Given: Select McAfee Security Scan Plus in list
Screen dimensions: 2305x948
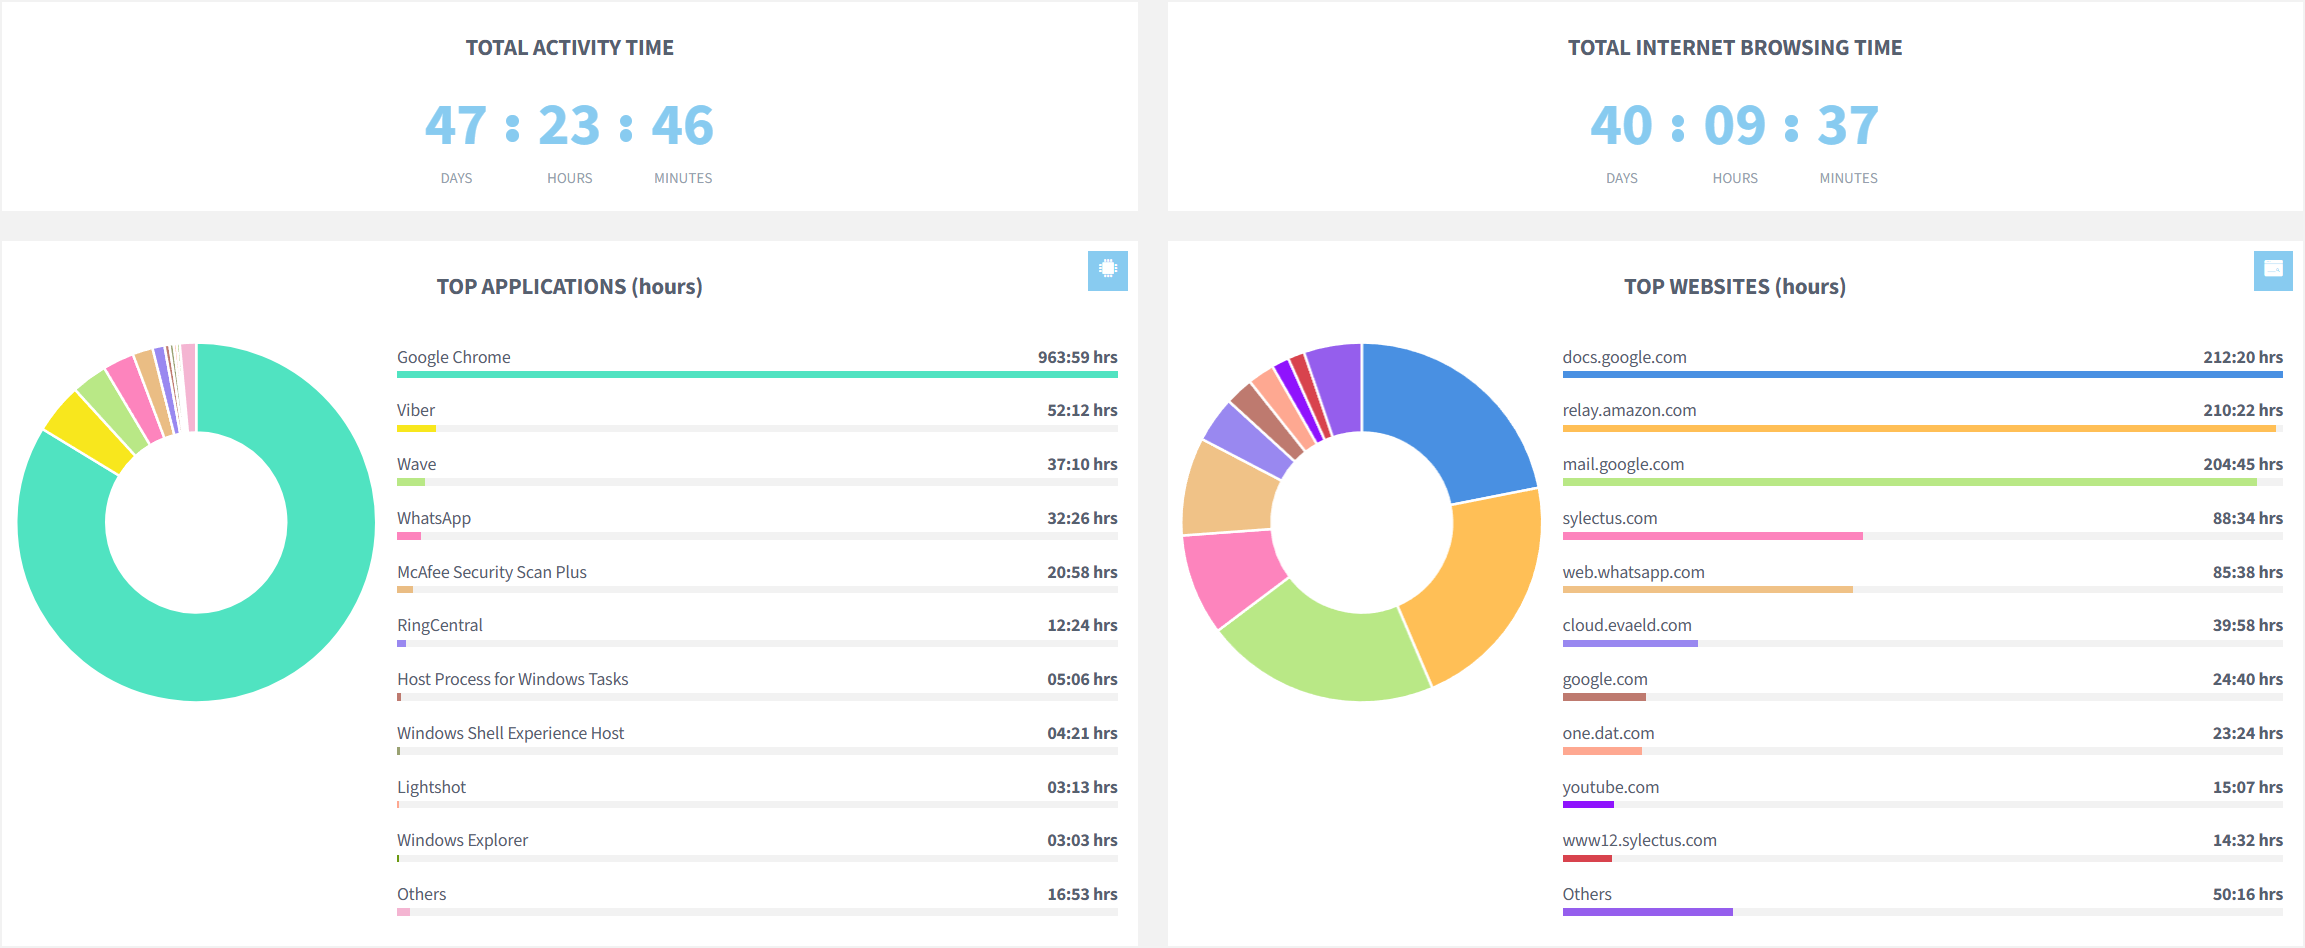Looking at the screenshot, I should pyautogui.click(x=491, y=572).
